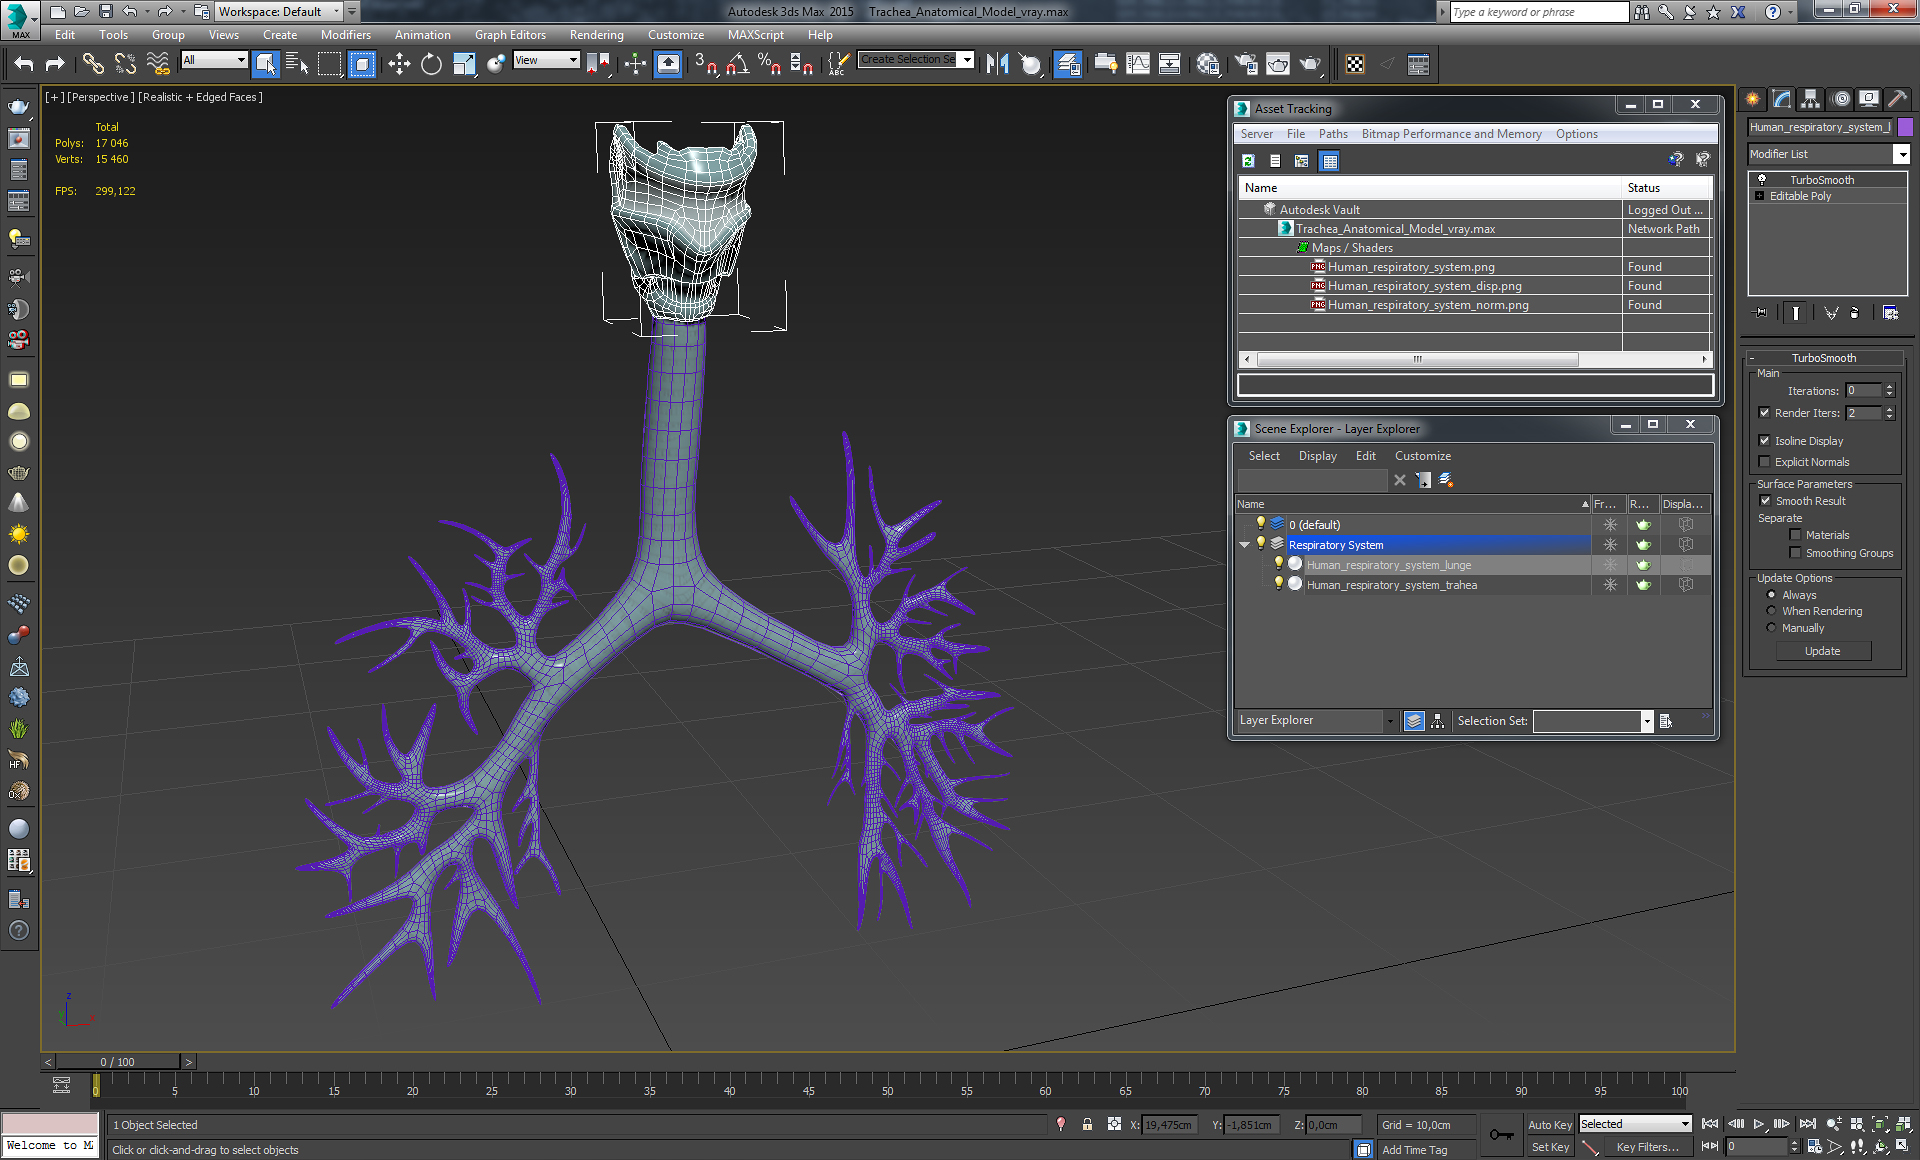Toggle the Angle Snap icon
Screen dimensions: 1920x1160
(738, 65)
